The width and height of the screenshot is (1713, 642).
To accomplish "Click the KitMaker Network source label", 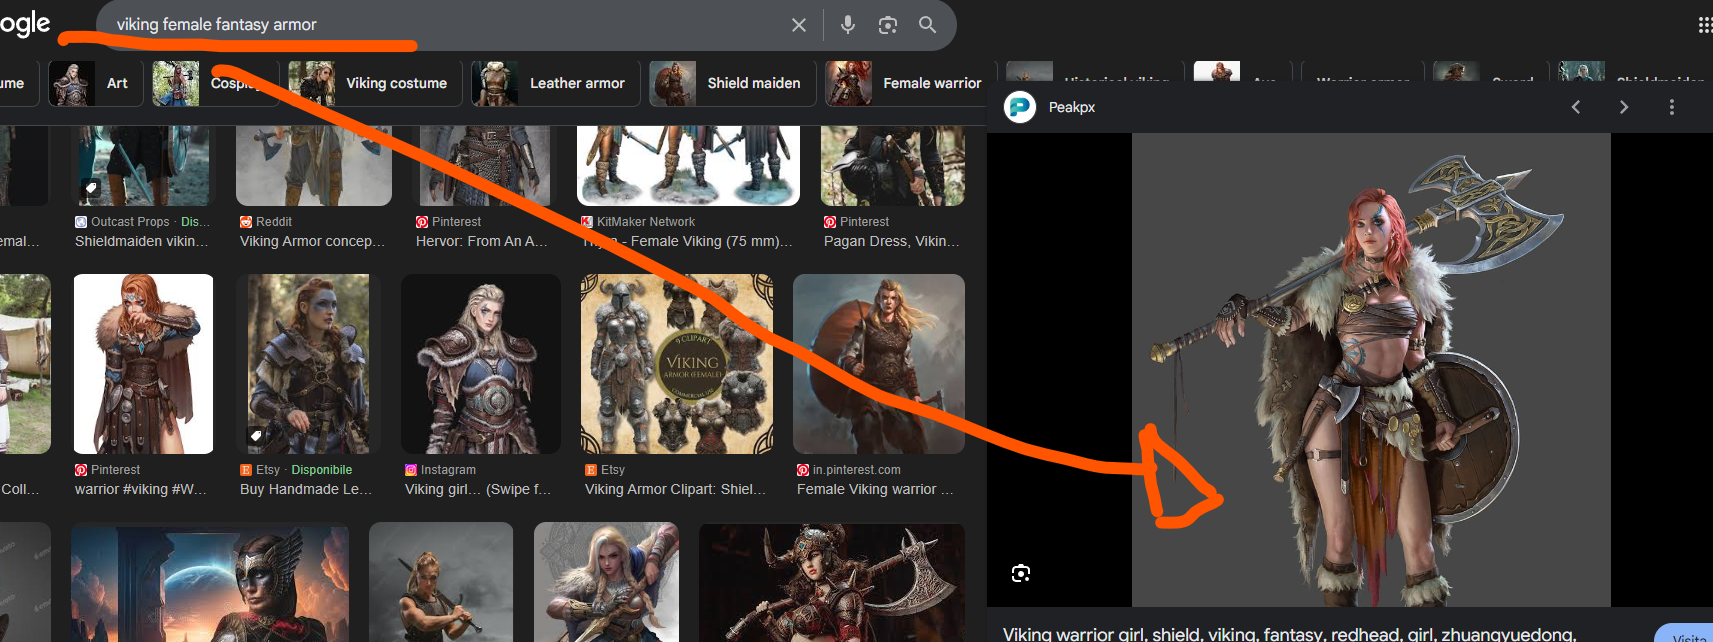I will coord(646,222).
